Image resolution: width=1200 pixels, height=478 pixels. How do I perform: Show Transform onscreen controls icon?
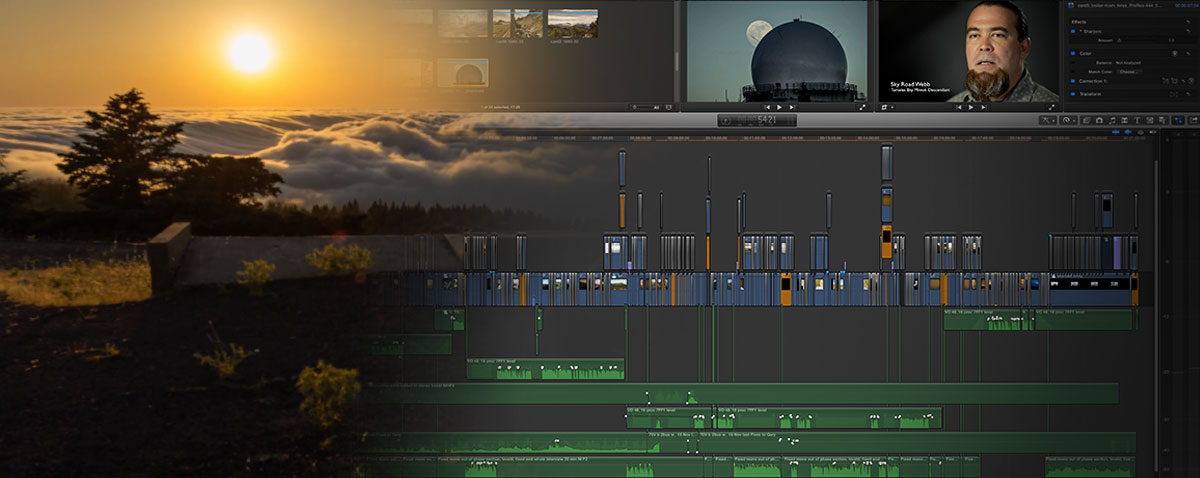[x=1174, y=94]
